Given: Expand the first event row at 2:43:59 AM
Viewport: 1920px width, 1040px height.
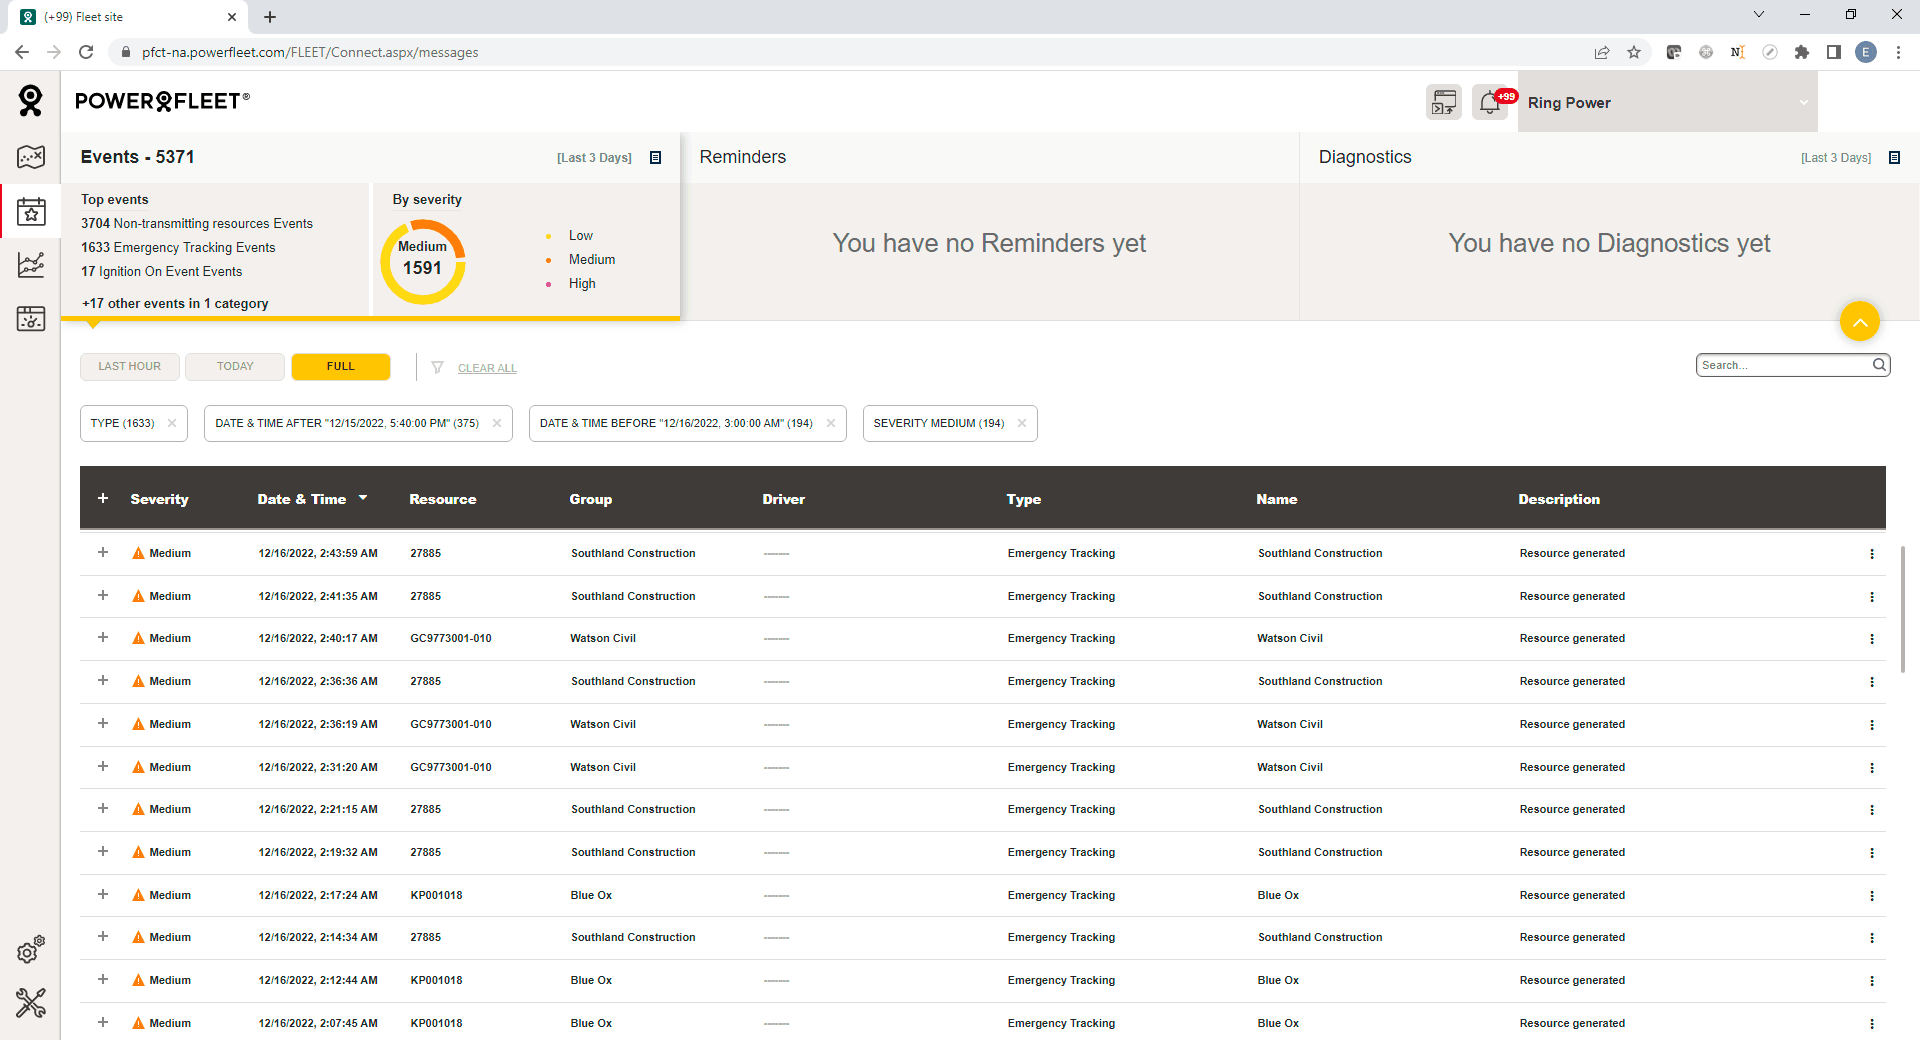Looking at the screenshot, I should click(x=103, y=552).
